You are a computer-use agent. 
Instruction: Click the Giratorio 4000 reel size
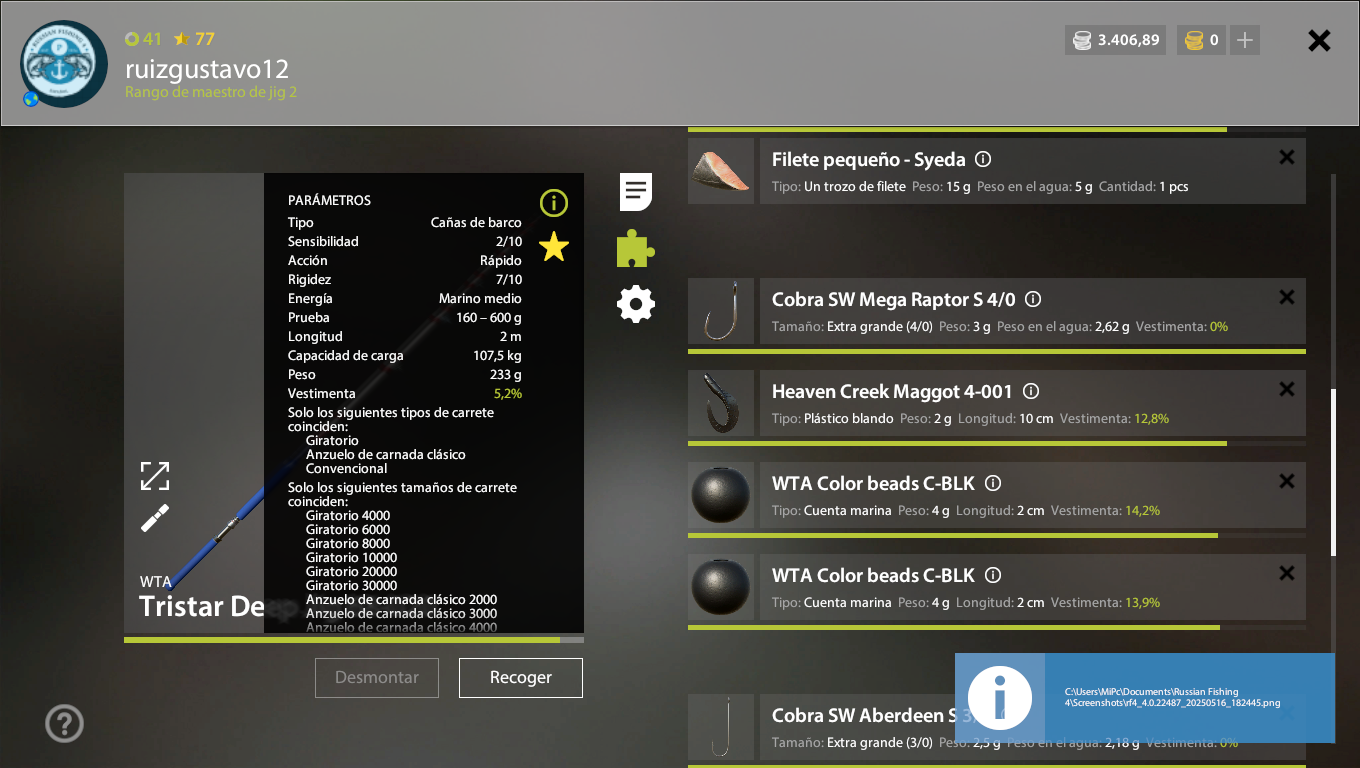click(x=348, y=516)
